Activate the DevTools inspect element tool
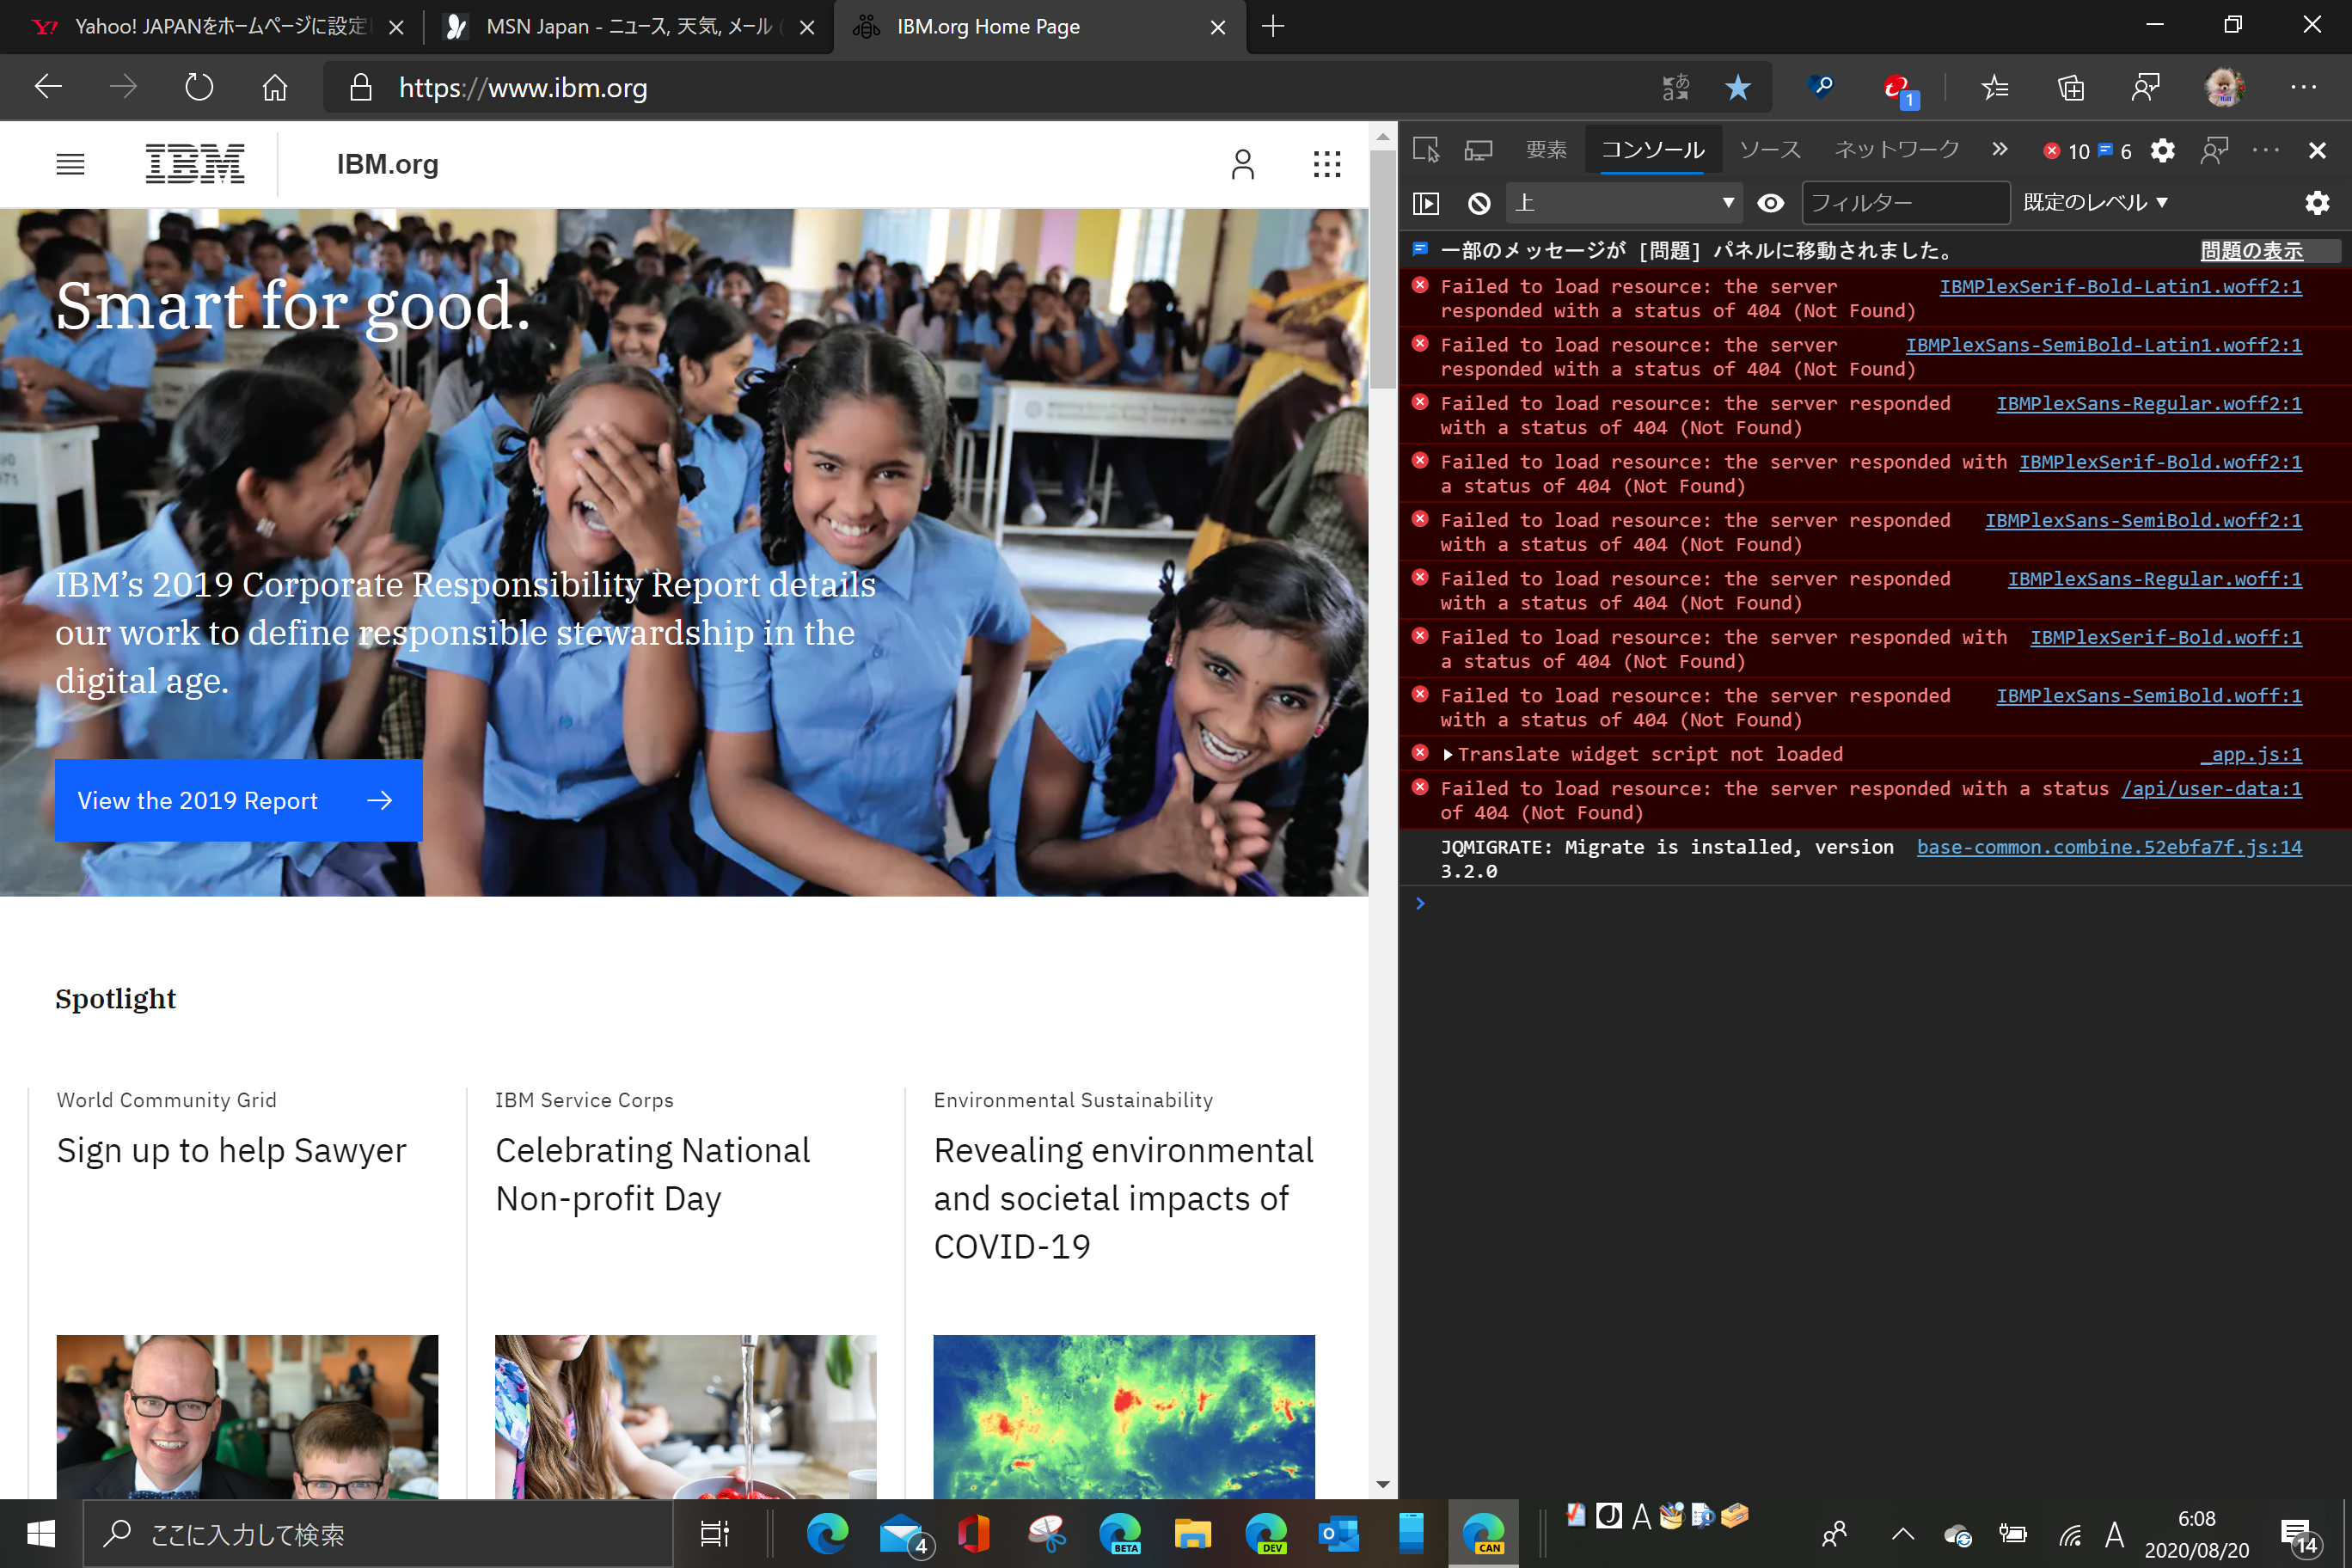 click(x=1426, y=150)
